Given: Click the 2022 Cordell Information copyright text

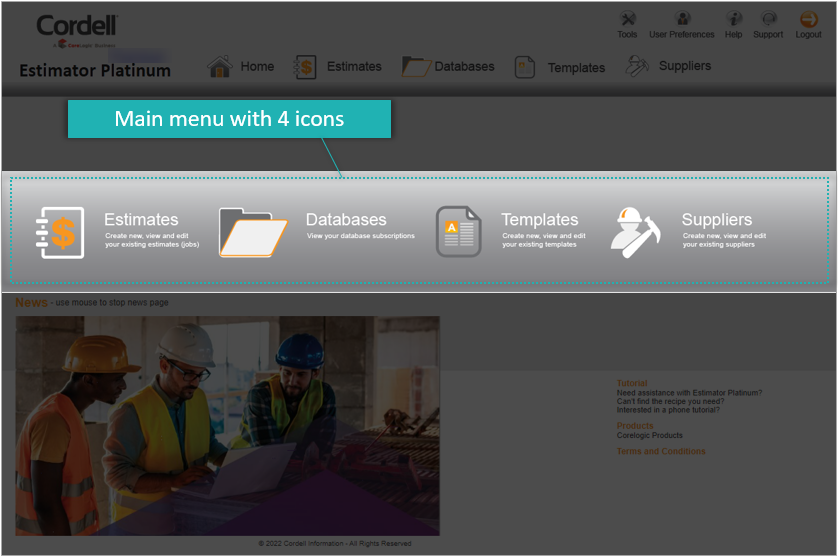Looking at the screenshot, I should click(x=335, y=544).
